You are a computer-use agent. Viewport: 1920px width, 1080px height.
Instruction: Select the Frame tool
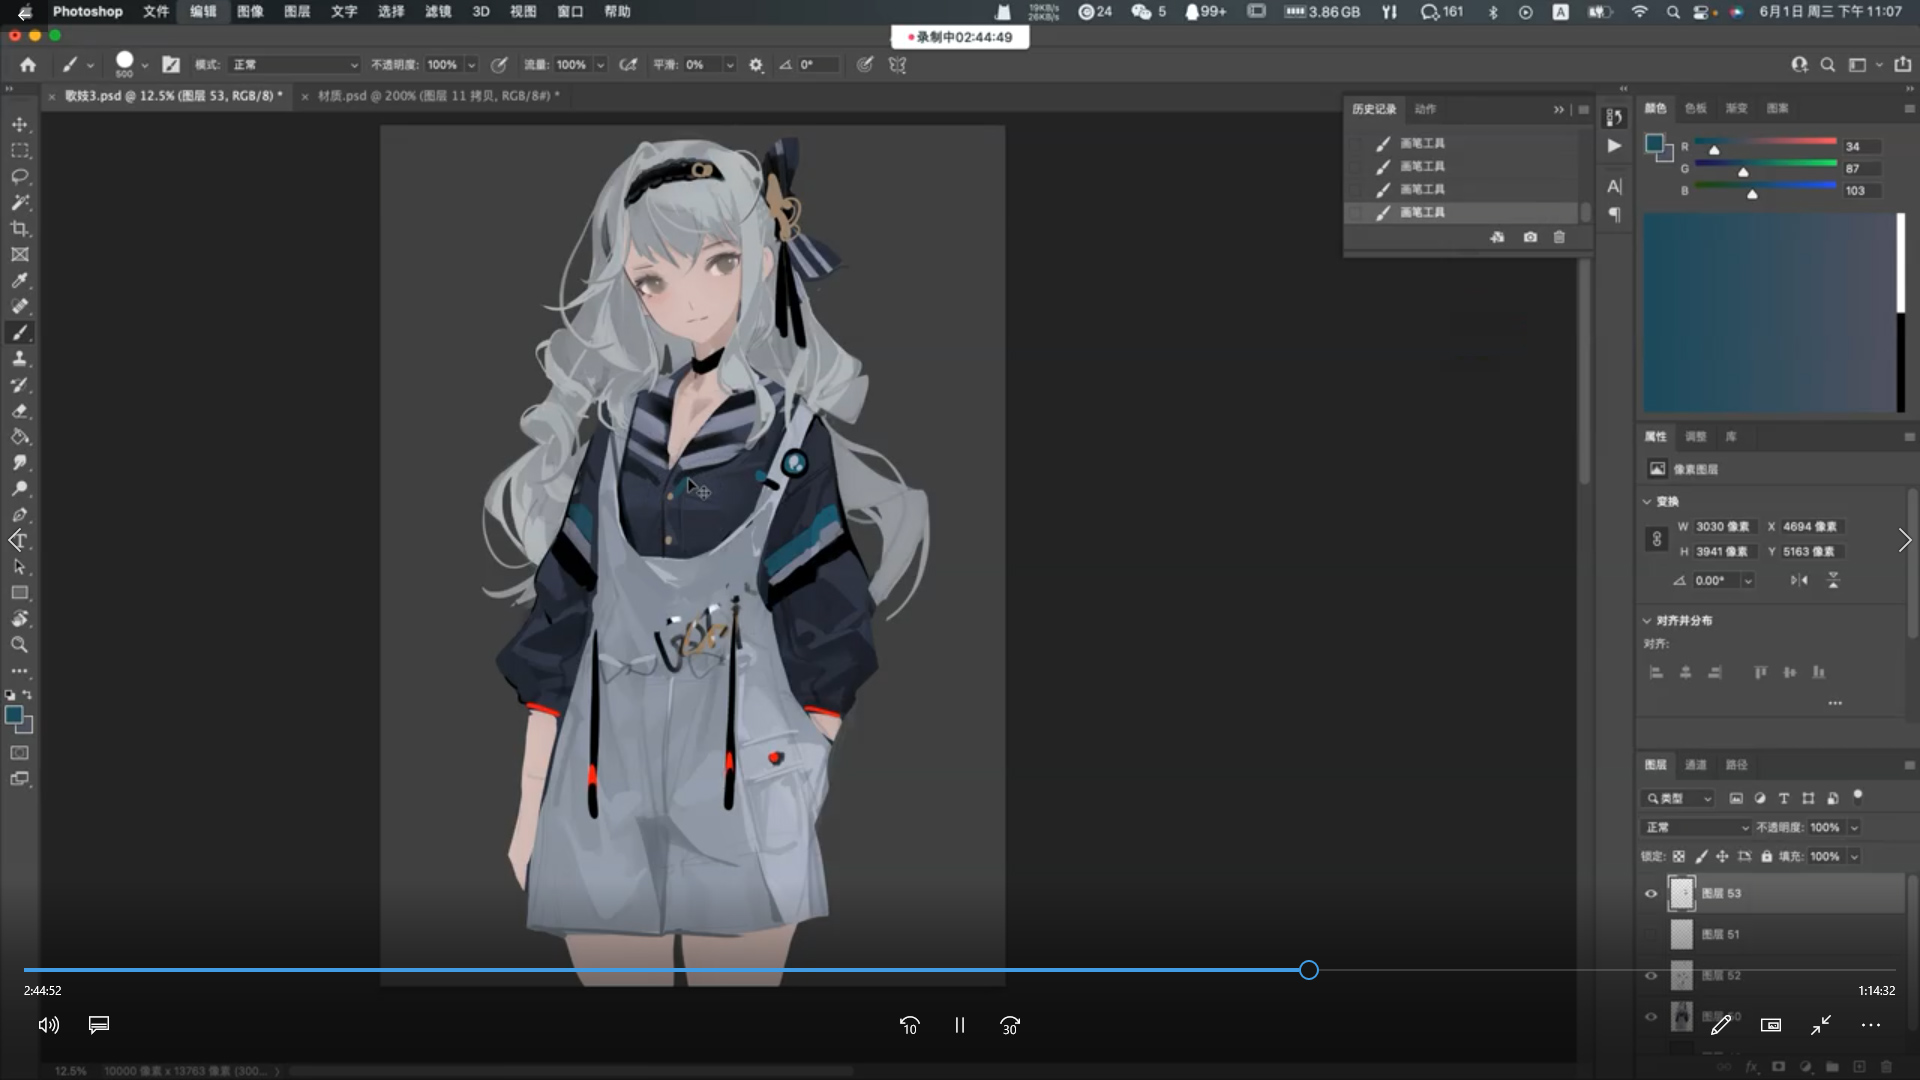(x=19, y=255)
